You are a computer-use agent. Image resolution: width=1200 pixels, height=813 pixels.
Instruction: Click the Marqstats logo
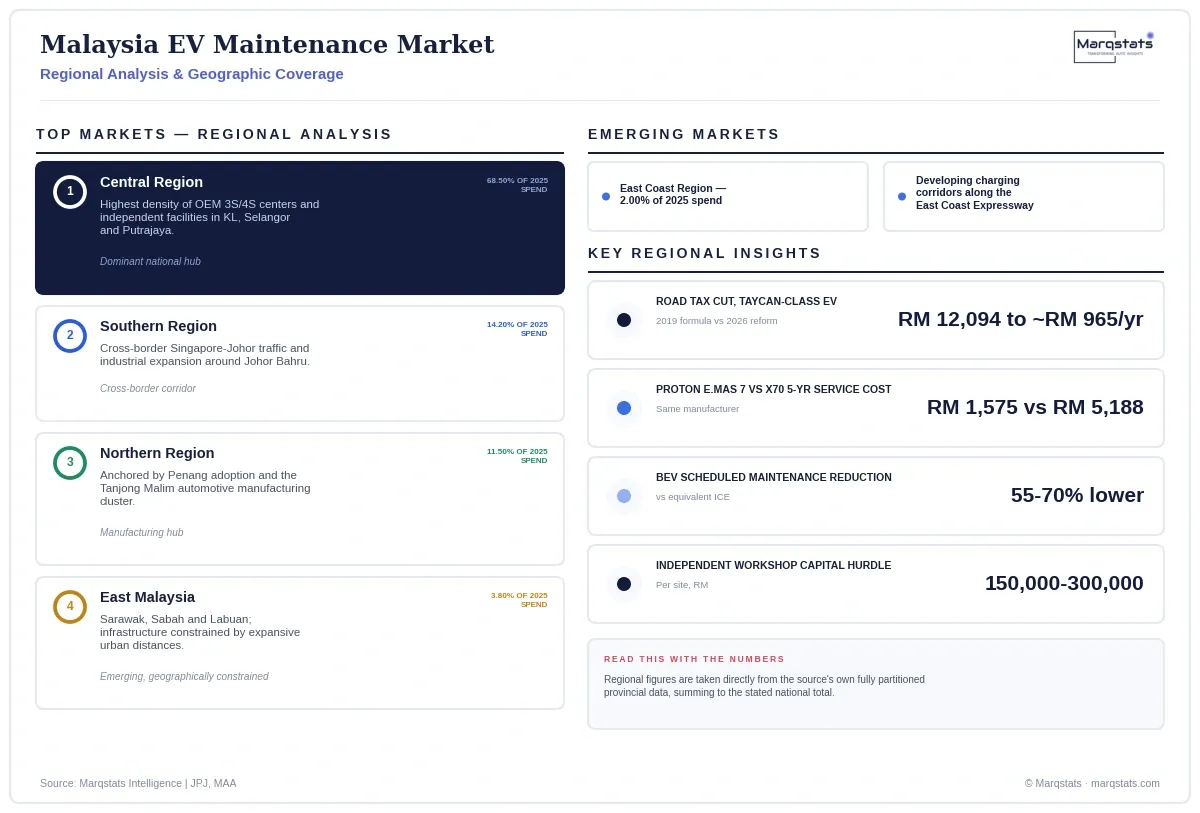[1114, 46]
